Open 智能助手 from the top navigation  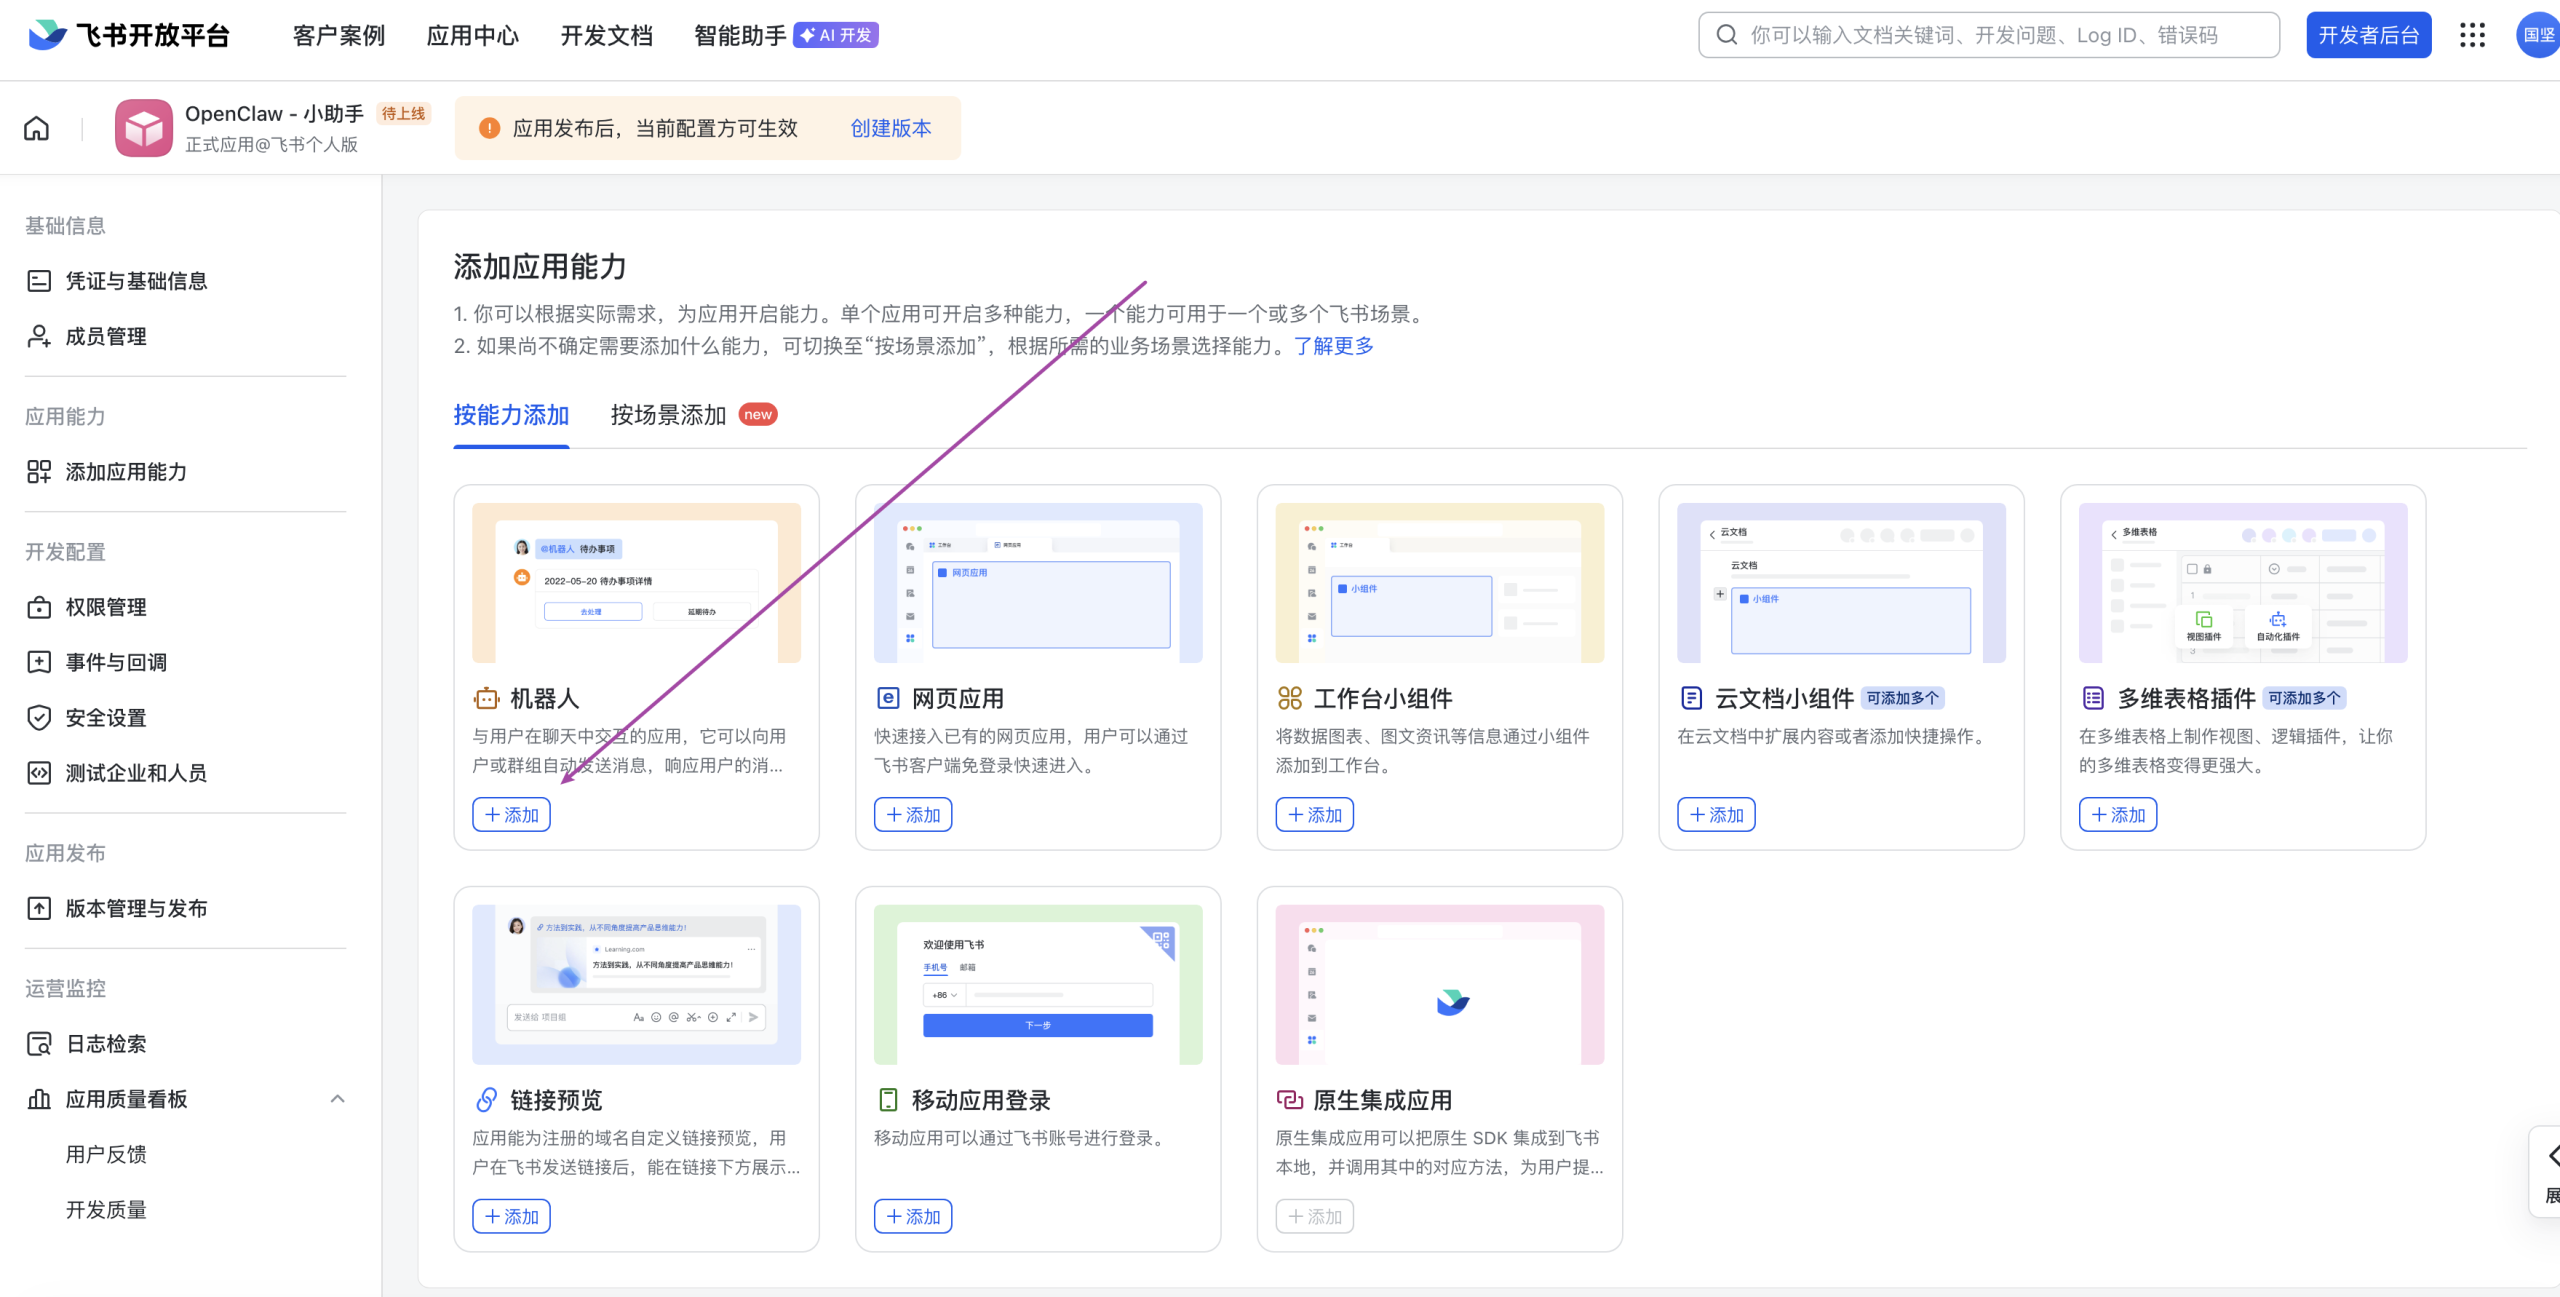[739, 34]
